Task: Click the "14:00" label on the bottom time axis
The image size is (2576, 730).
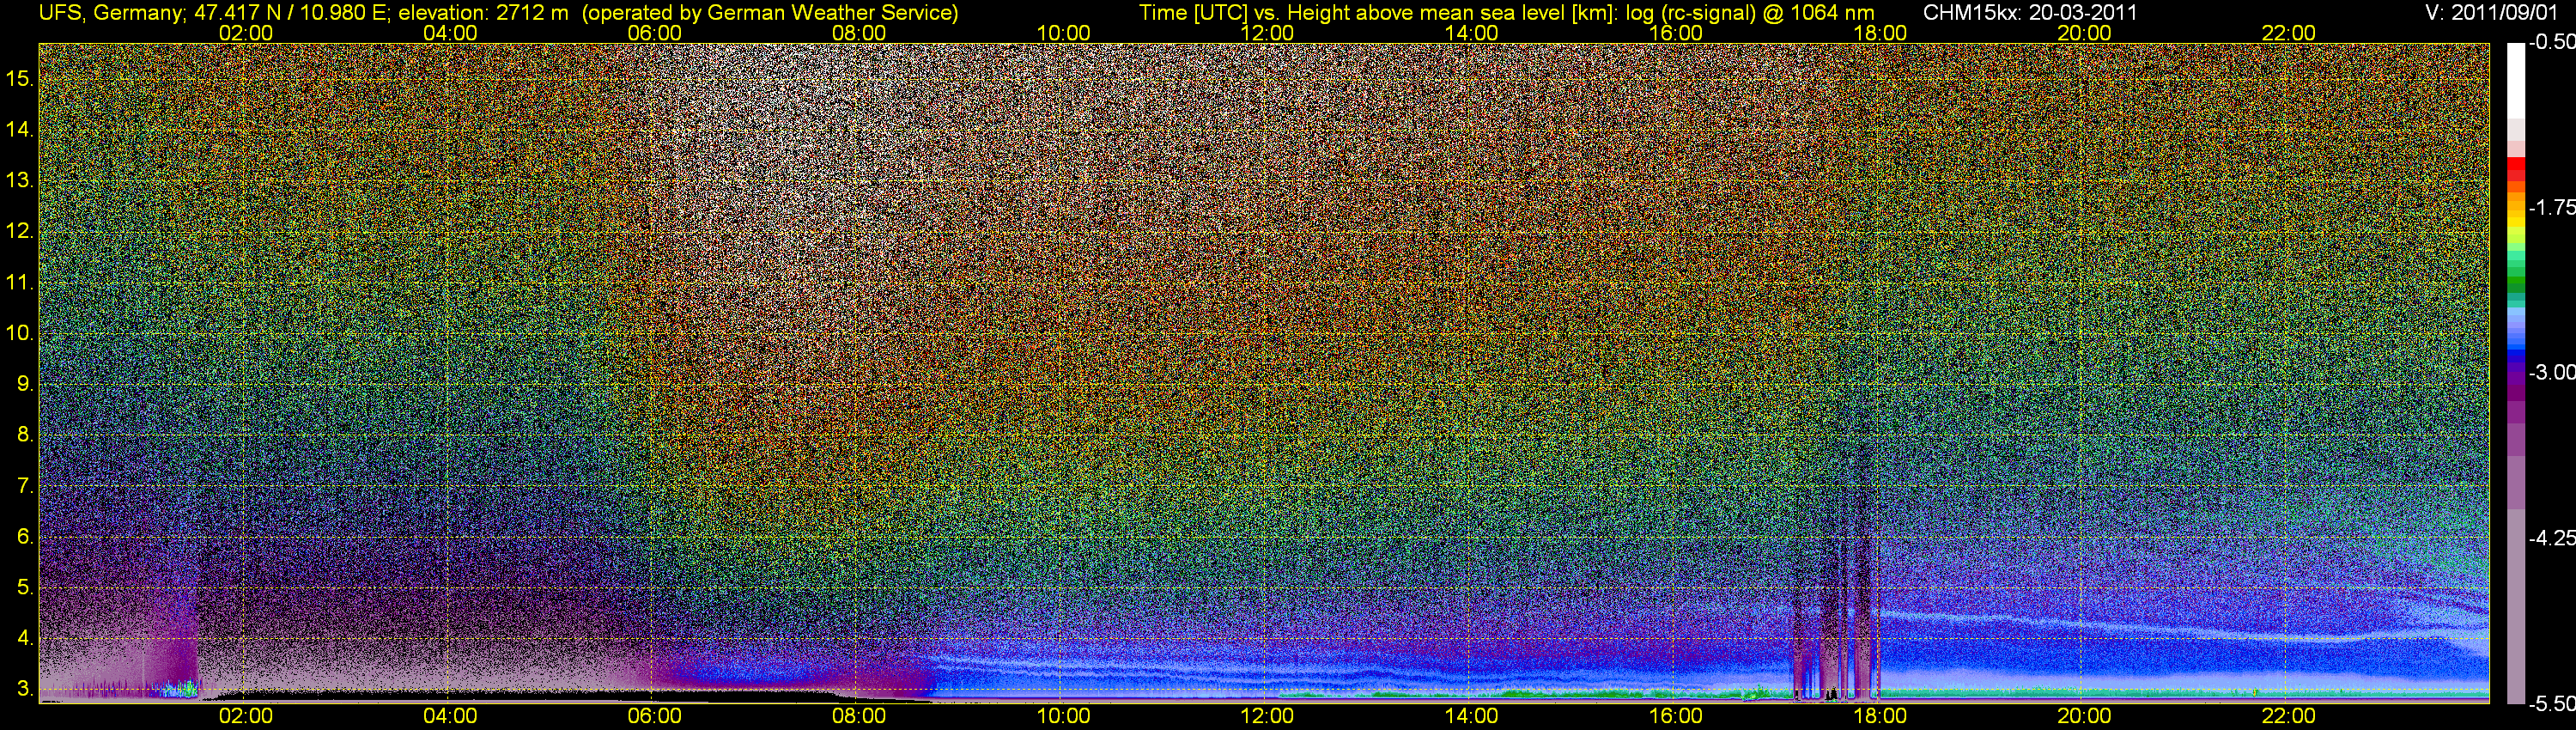Action: point(1472,716)
